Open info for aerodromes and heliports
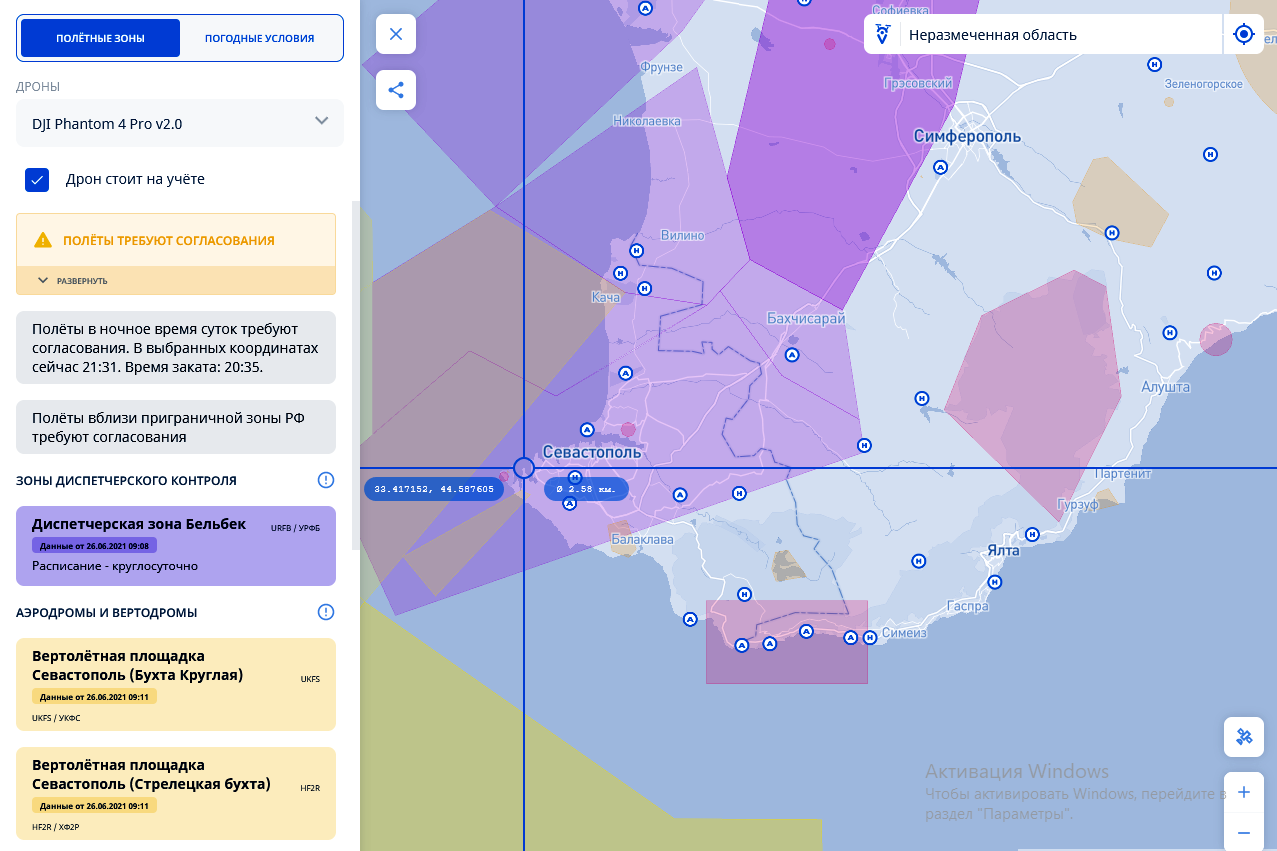The height and width of the screenshot is (851, 1277). coord(325,612)
